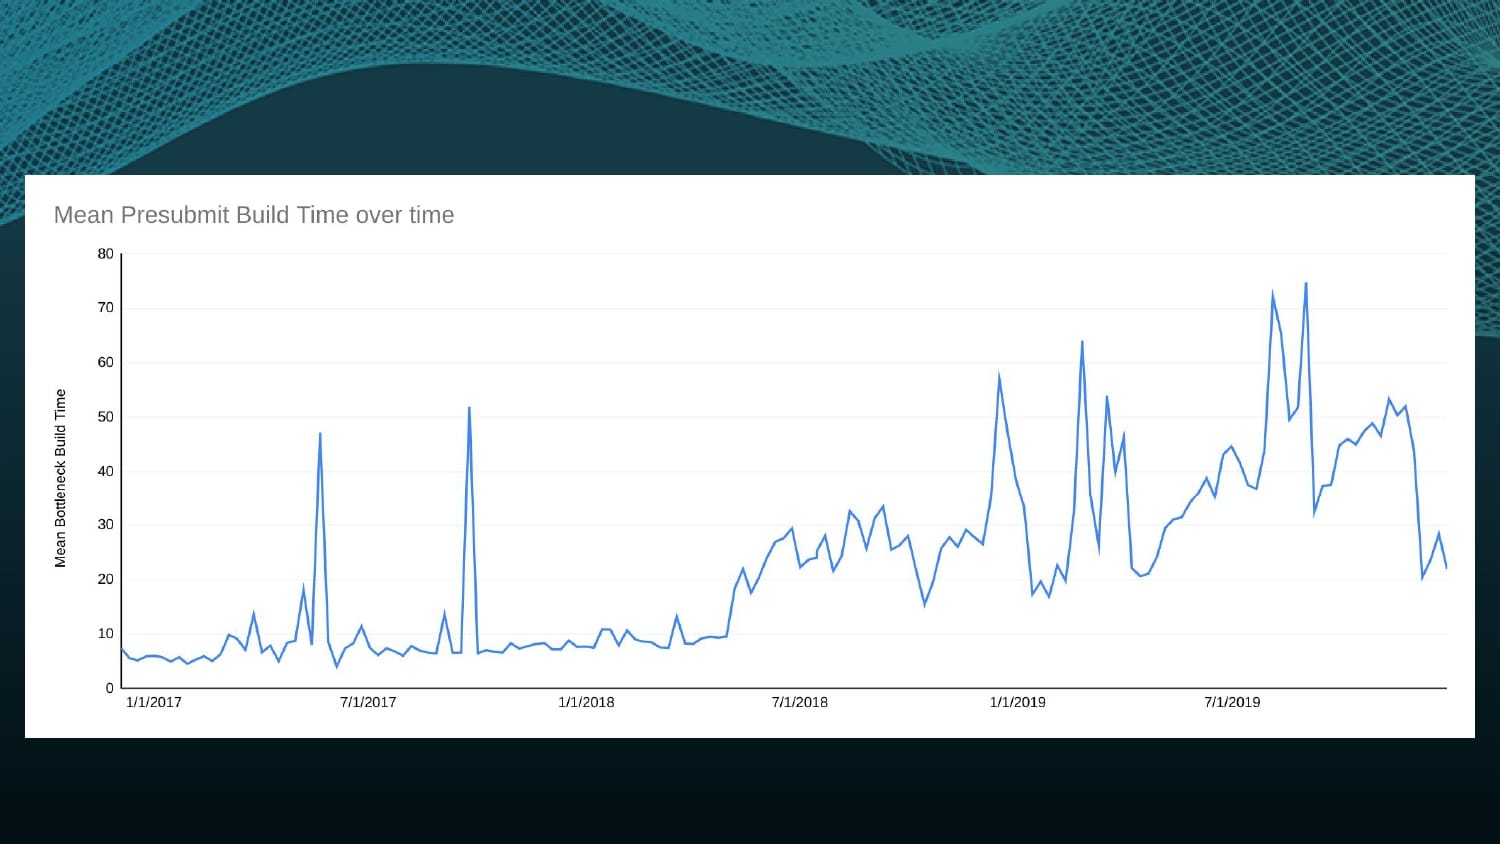
Task: Click the chart title 'Mean Presubmit Build Time over time'
Action: [254, 215]
